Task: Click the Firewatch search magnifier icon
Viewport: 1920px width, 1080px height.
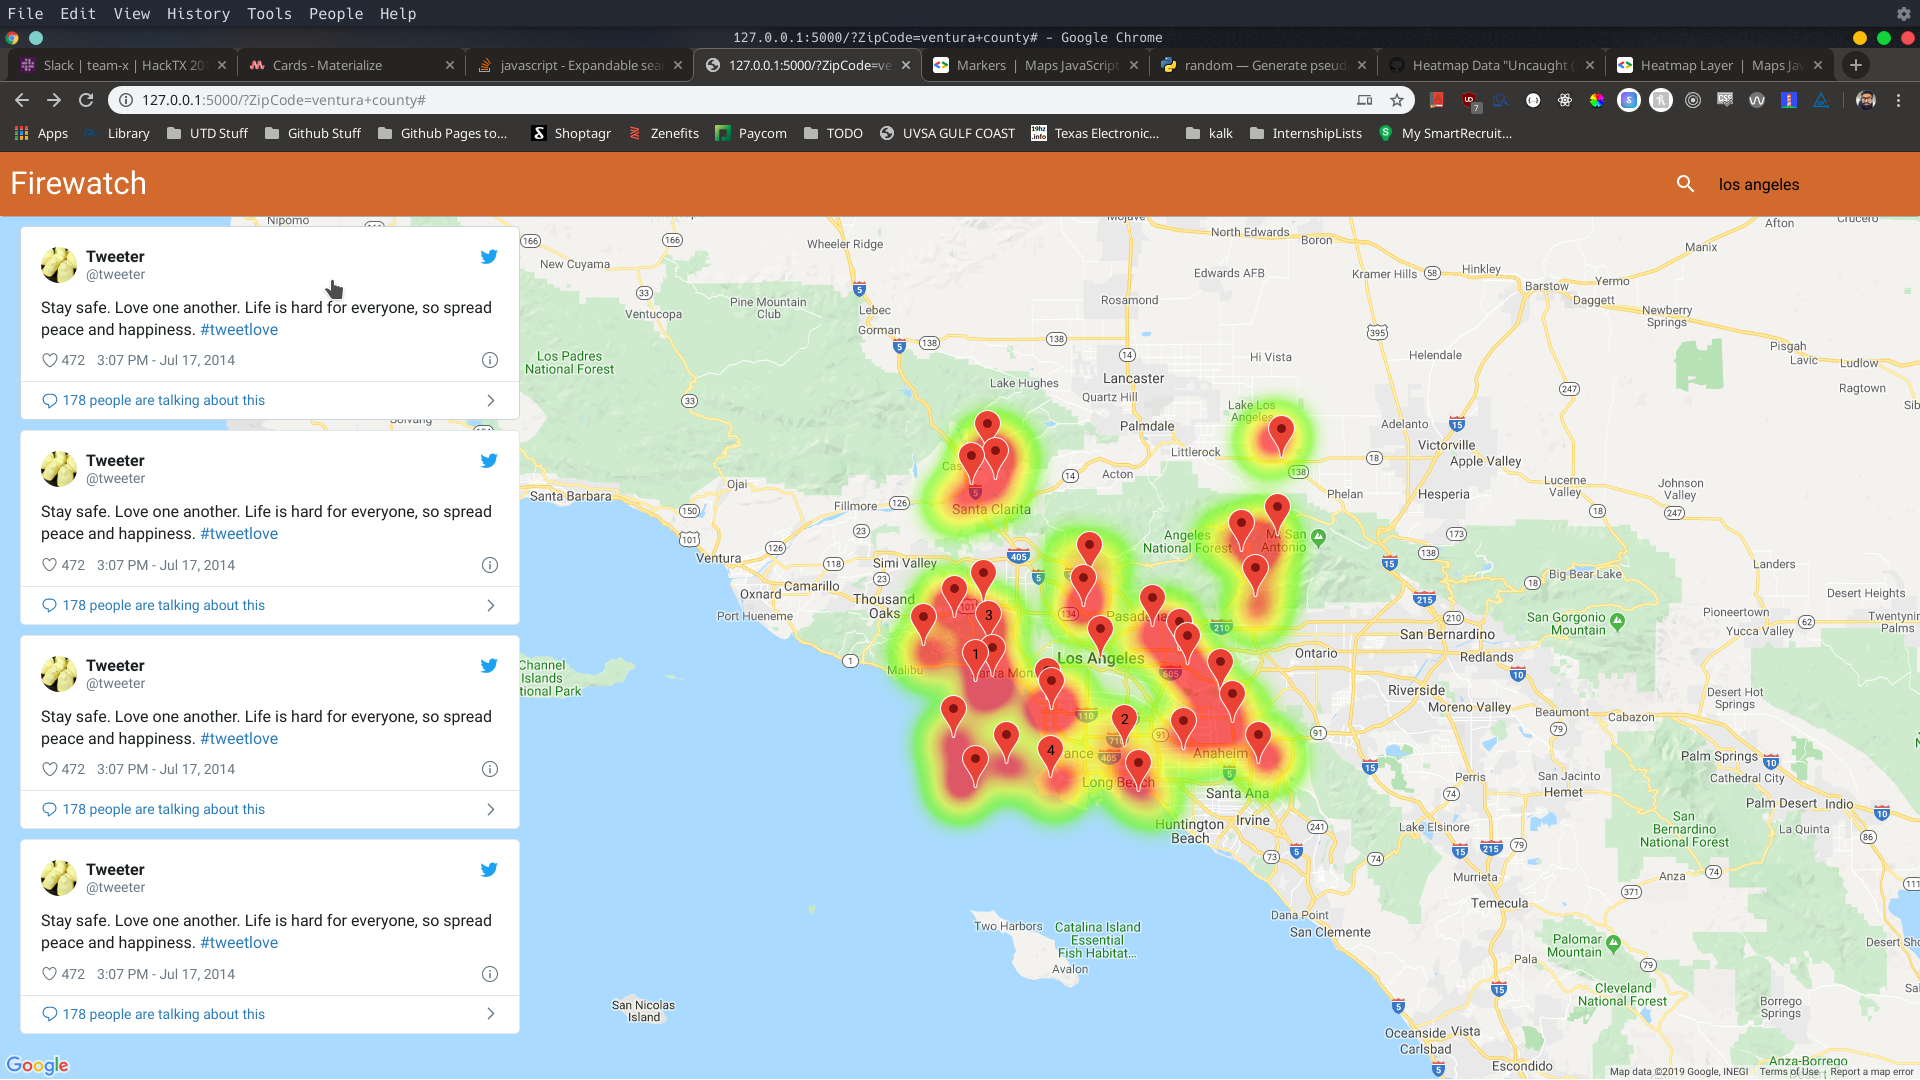Action: (x=1685, y=184)
